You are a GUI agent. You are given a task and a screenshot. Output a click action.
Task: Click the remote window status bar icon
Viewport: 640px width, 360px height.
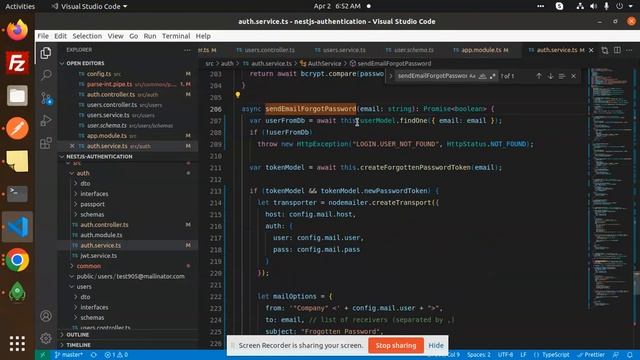tap(42, 355)
